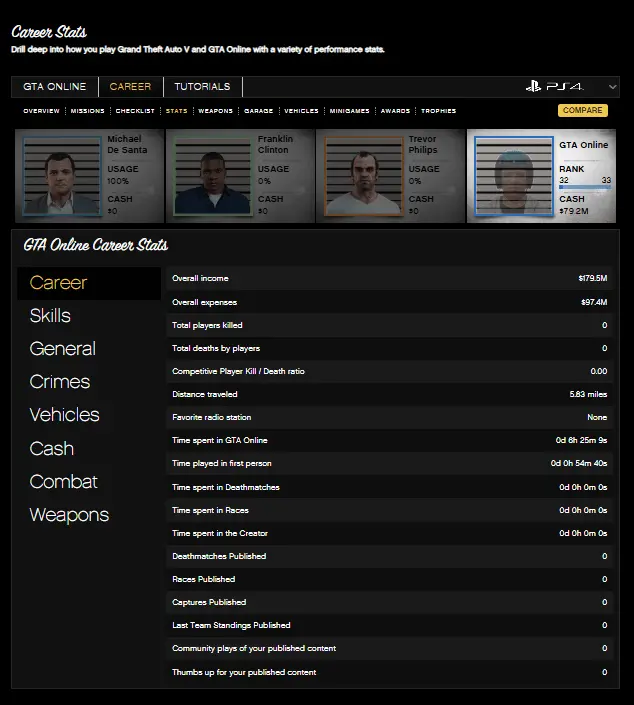The height and width of the screenshot is (705, 634).
Task: Expand the platform dropdown chevron
Action: coord(612,87)
